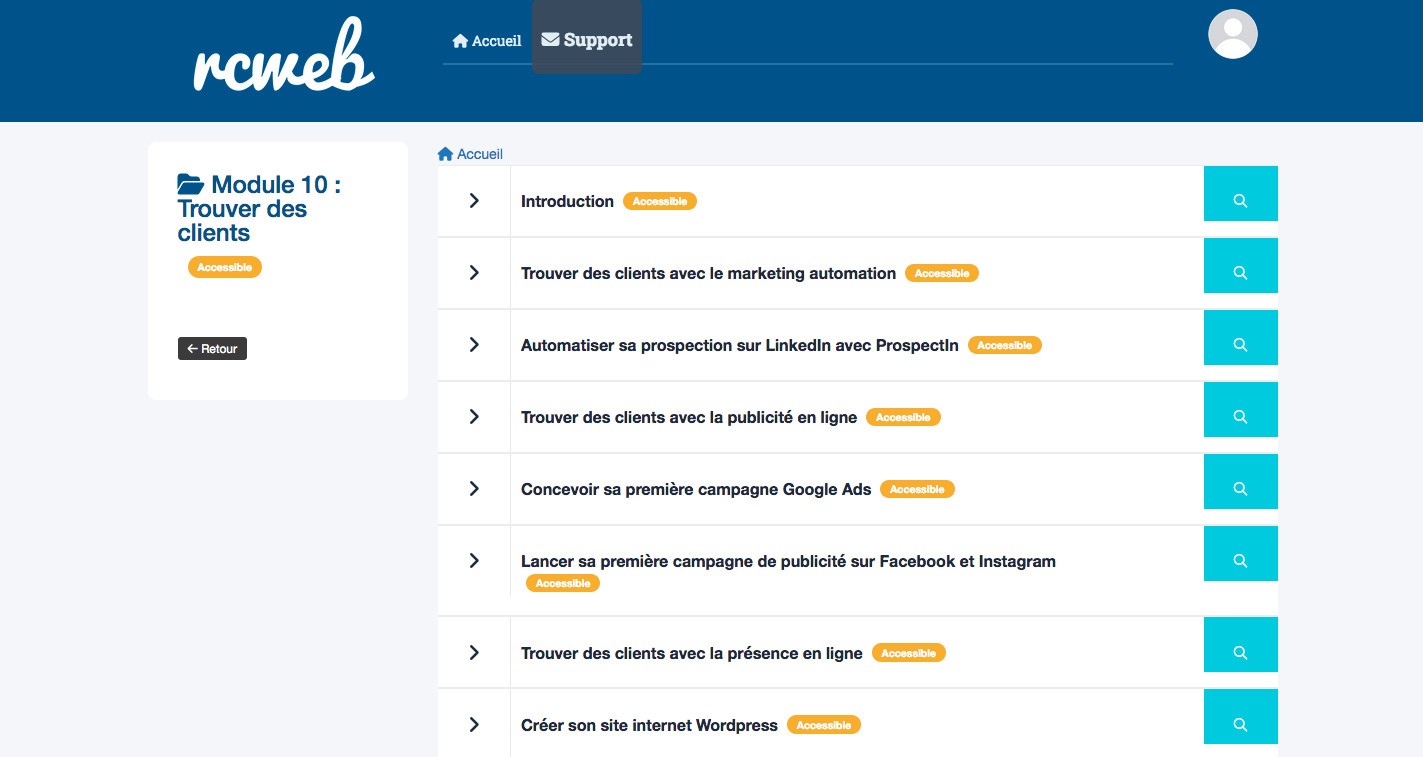Open the Introduction lesson title

pos(567,201)
